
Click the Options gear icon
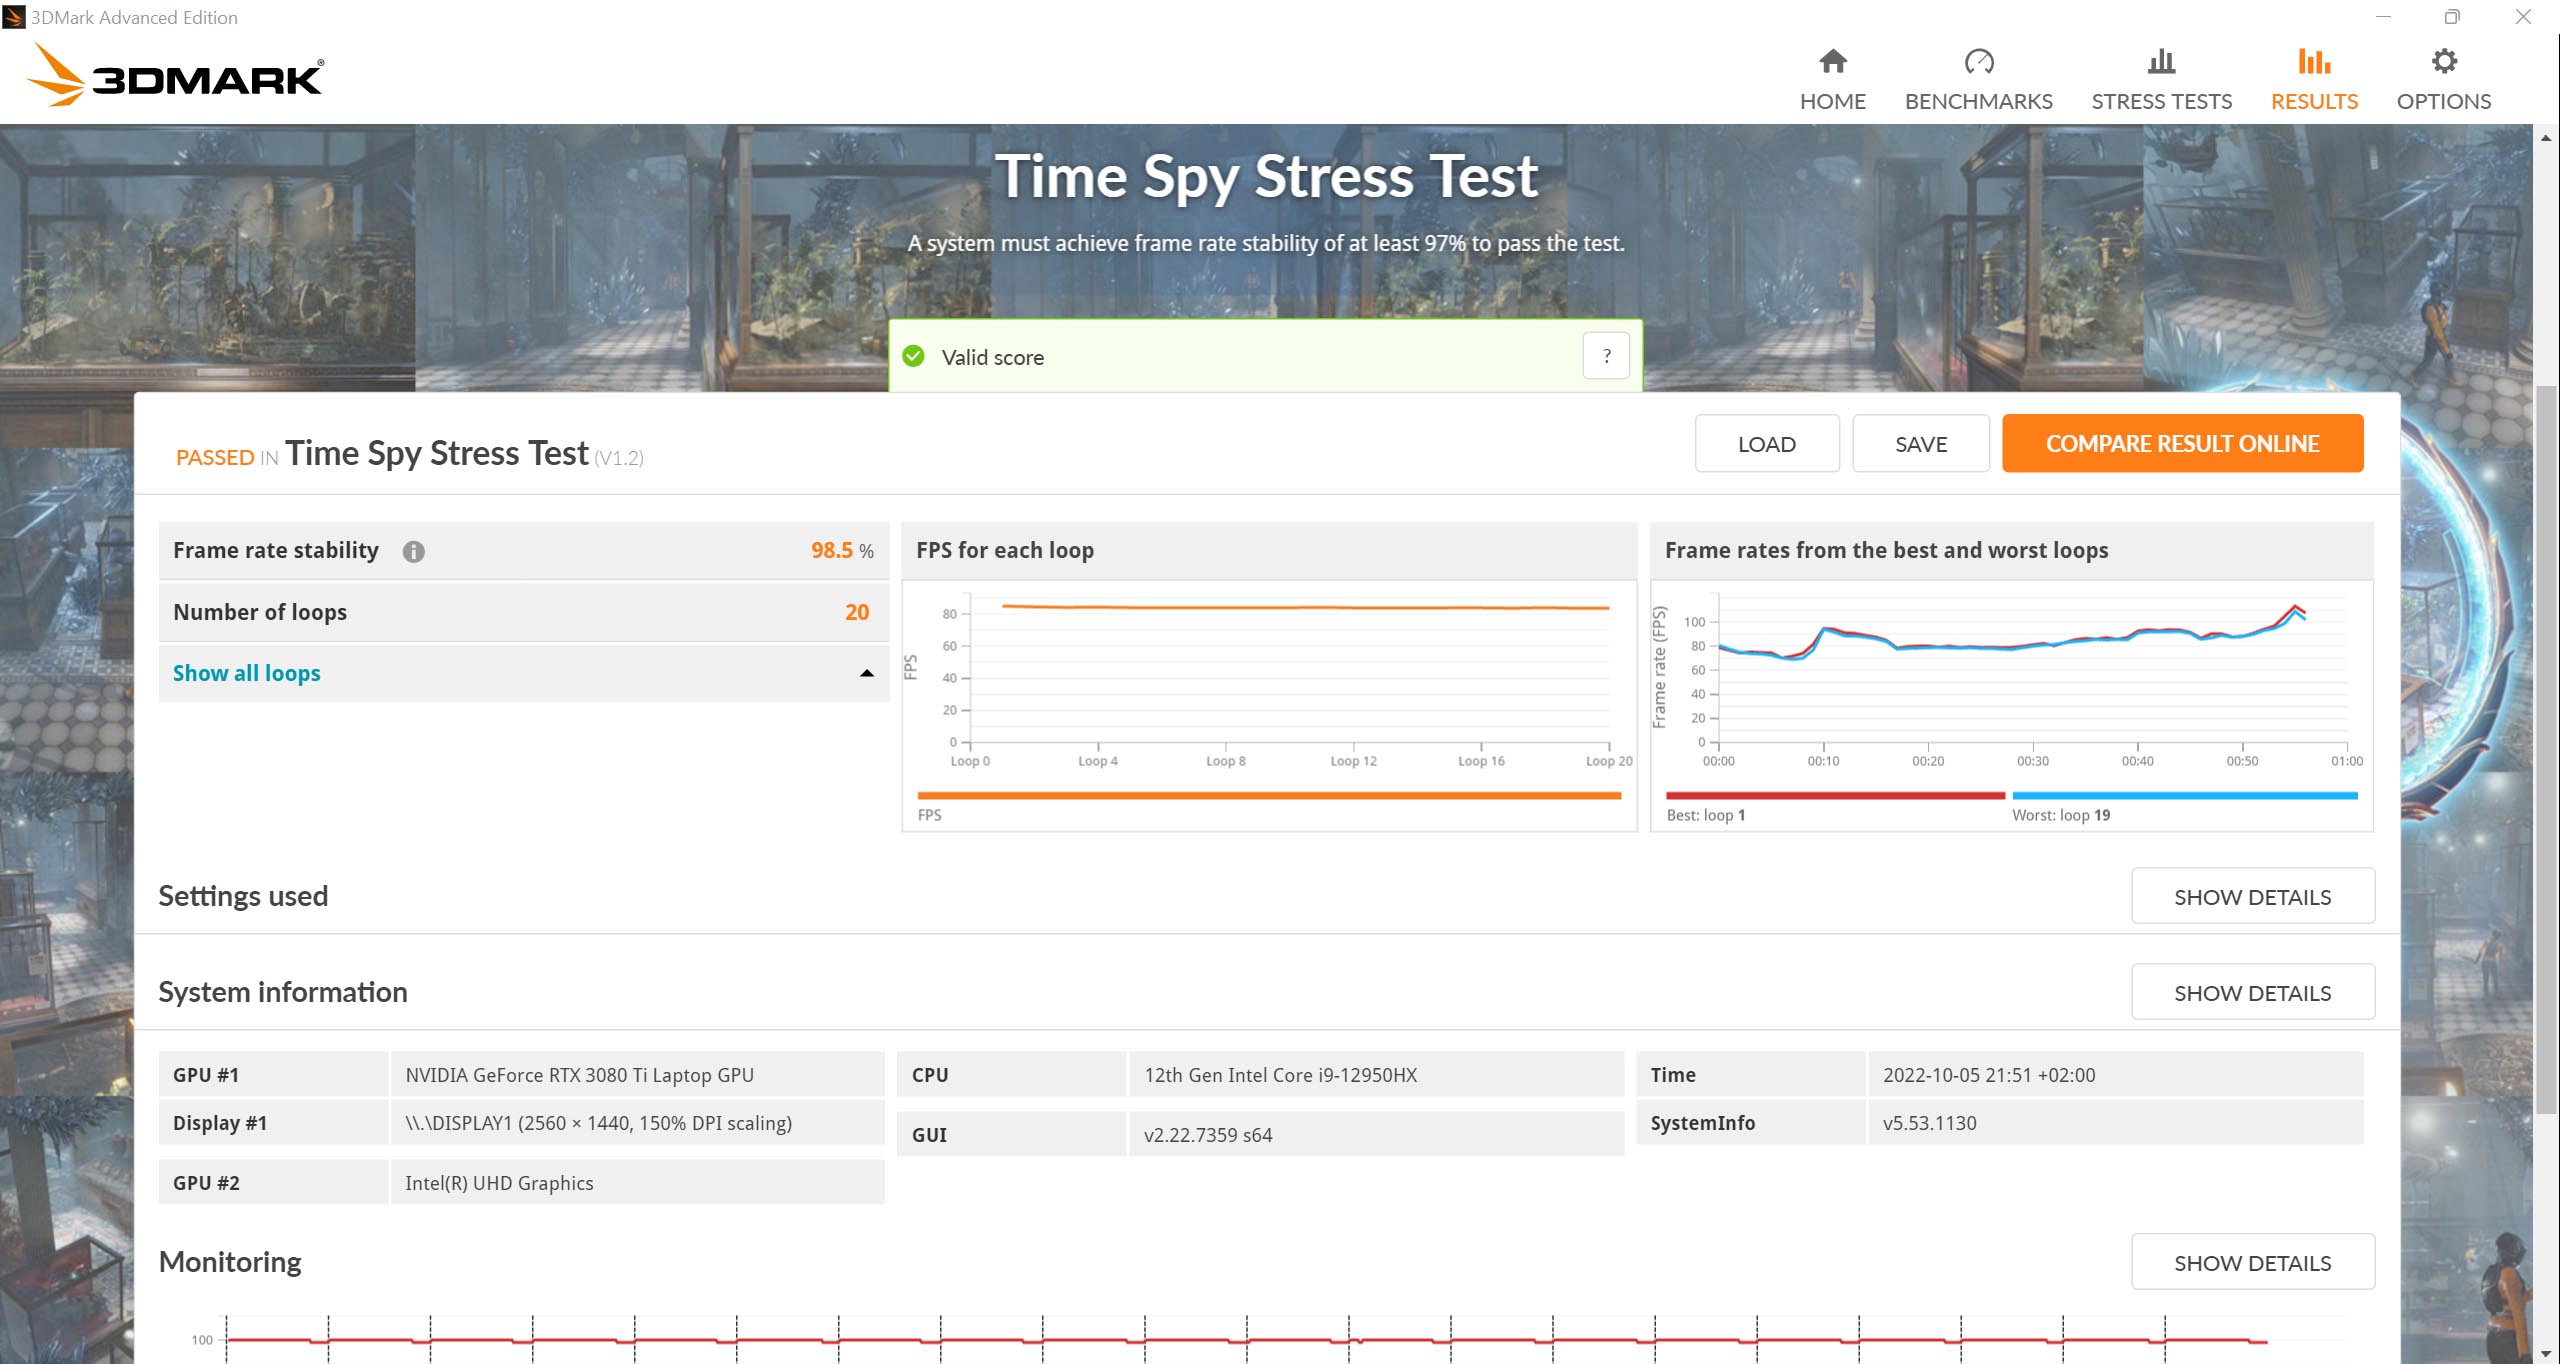pos(2443,62)
